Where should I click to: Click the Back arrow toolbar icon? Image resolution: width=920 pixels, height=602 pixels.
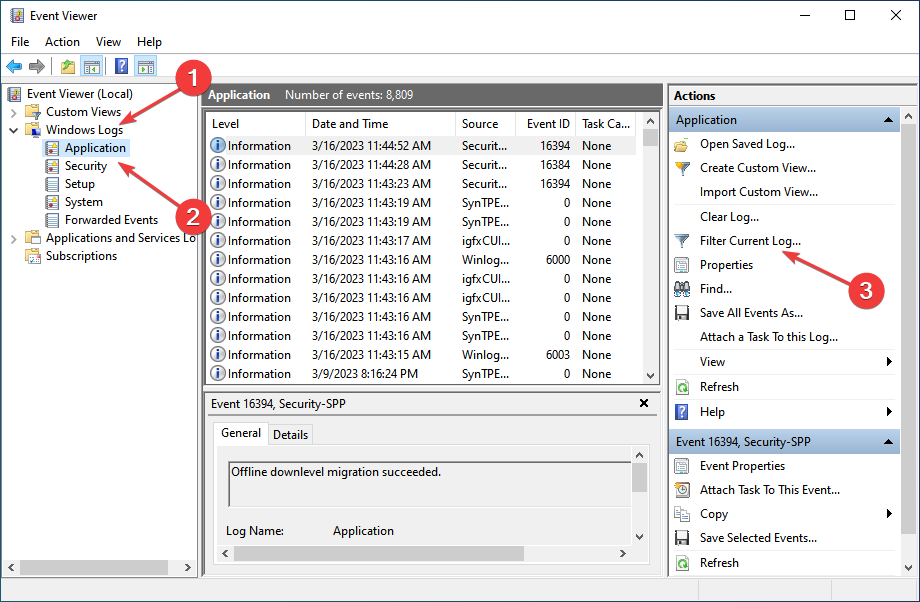point(14,66)
